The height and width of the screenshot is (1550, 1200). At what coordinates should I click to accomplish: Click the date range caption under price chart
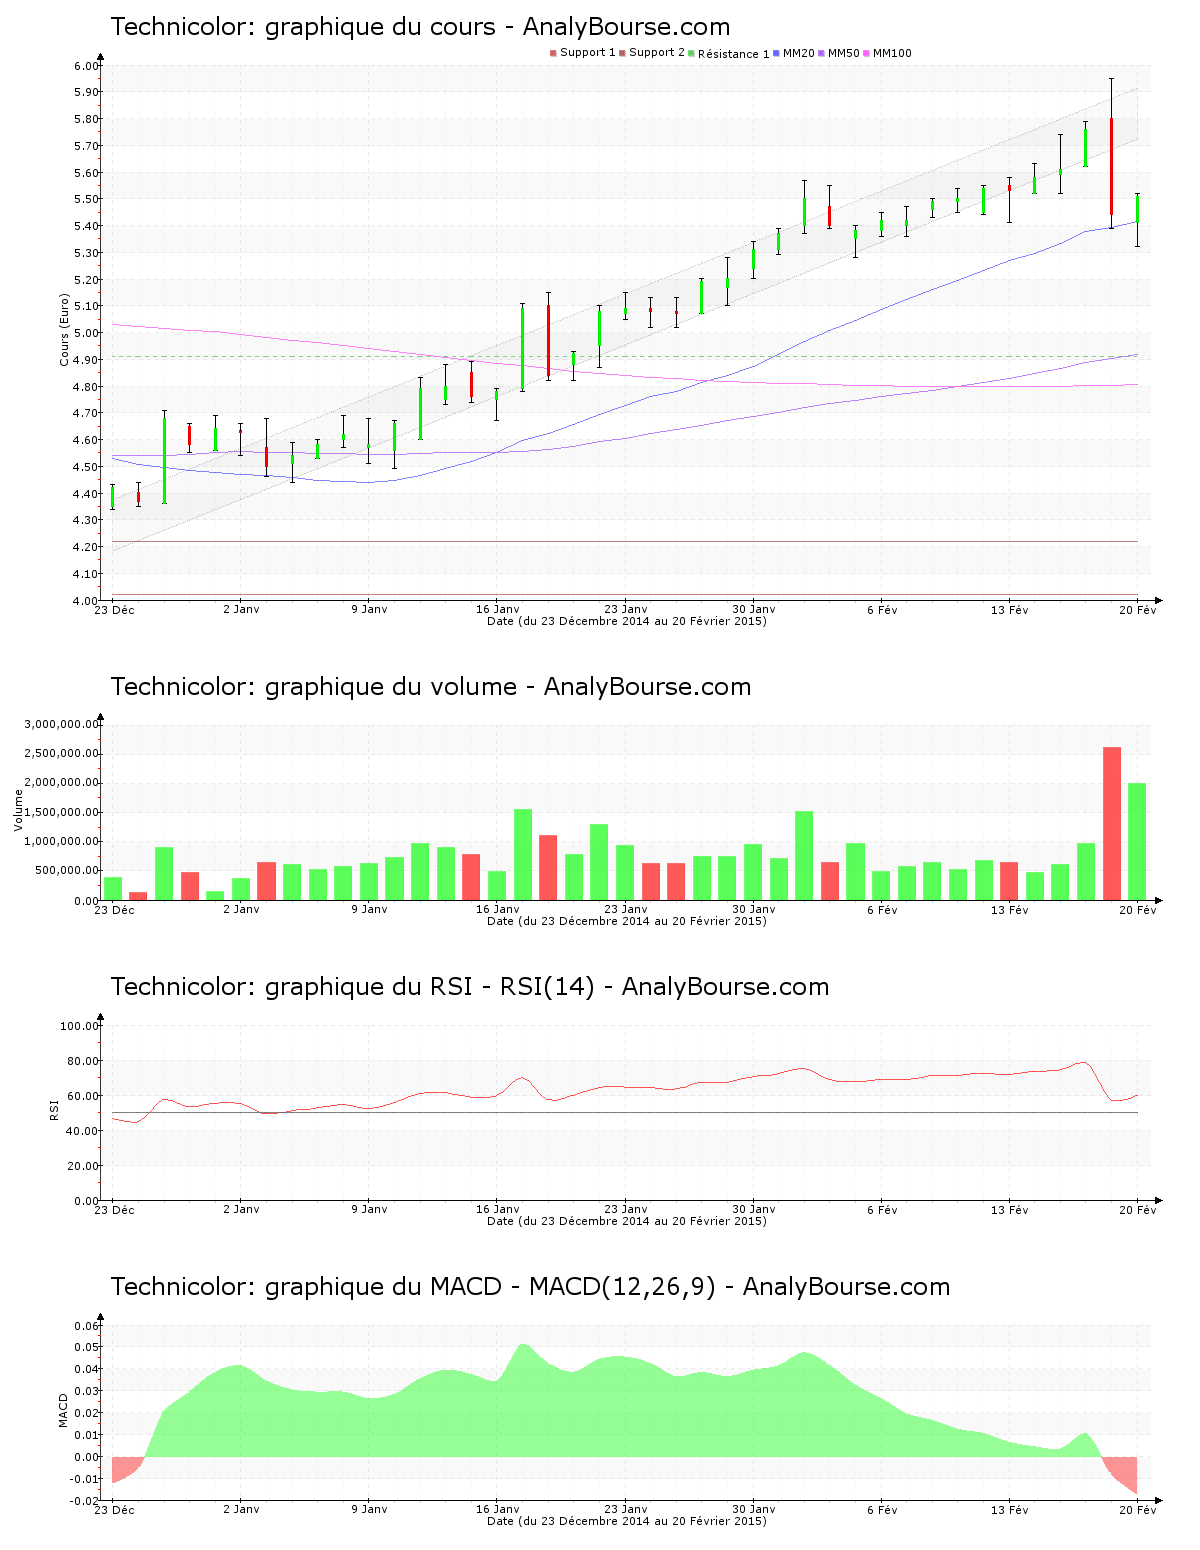tap(627, 621)
